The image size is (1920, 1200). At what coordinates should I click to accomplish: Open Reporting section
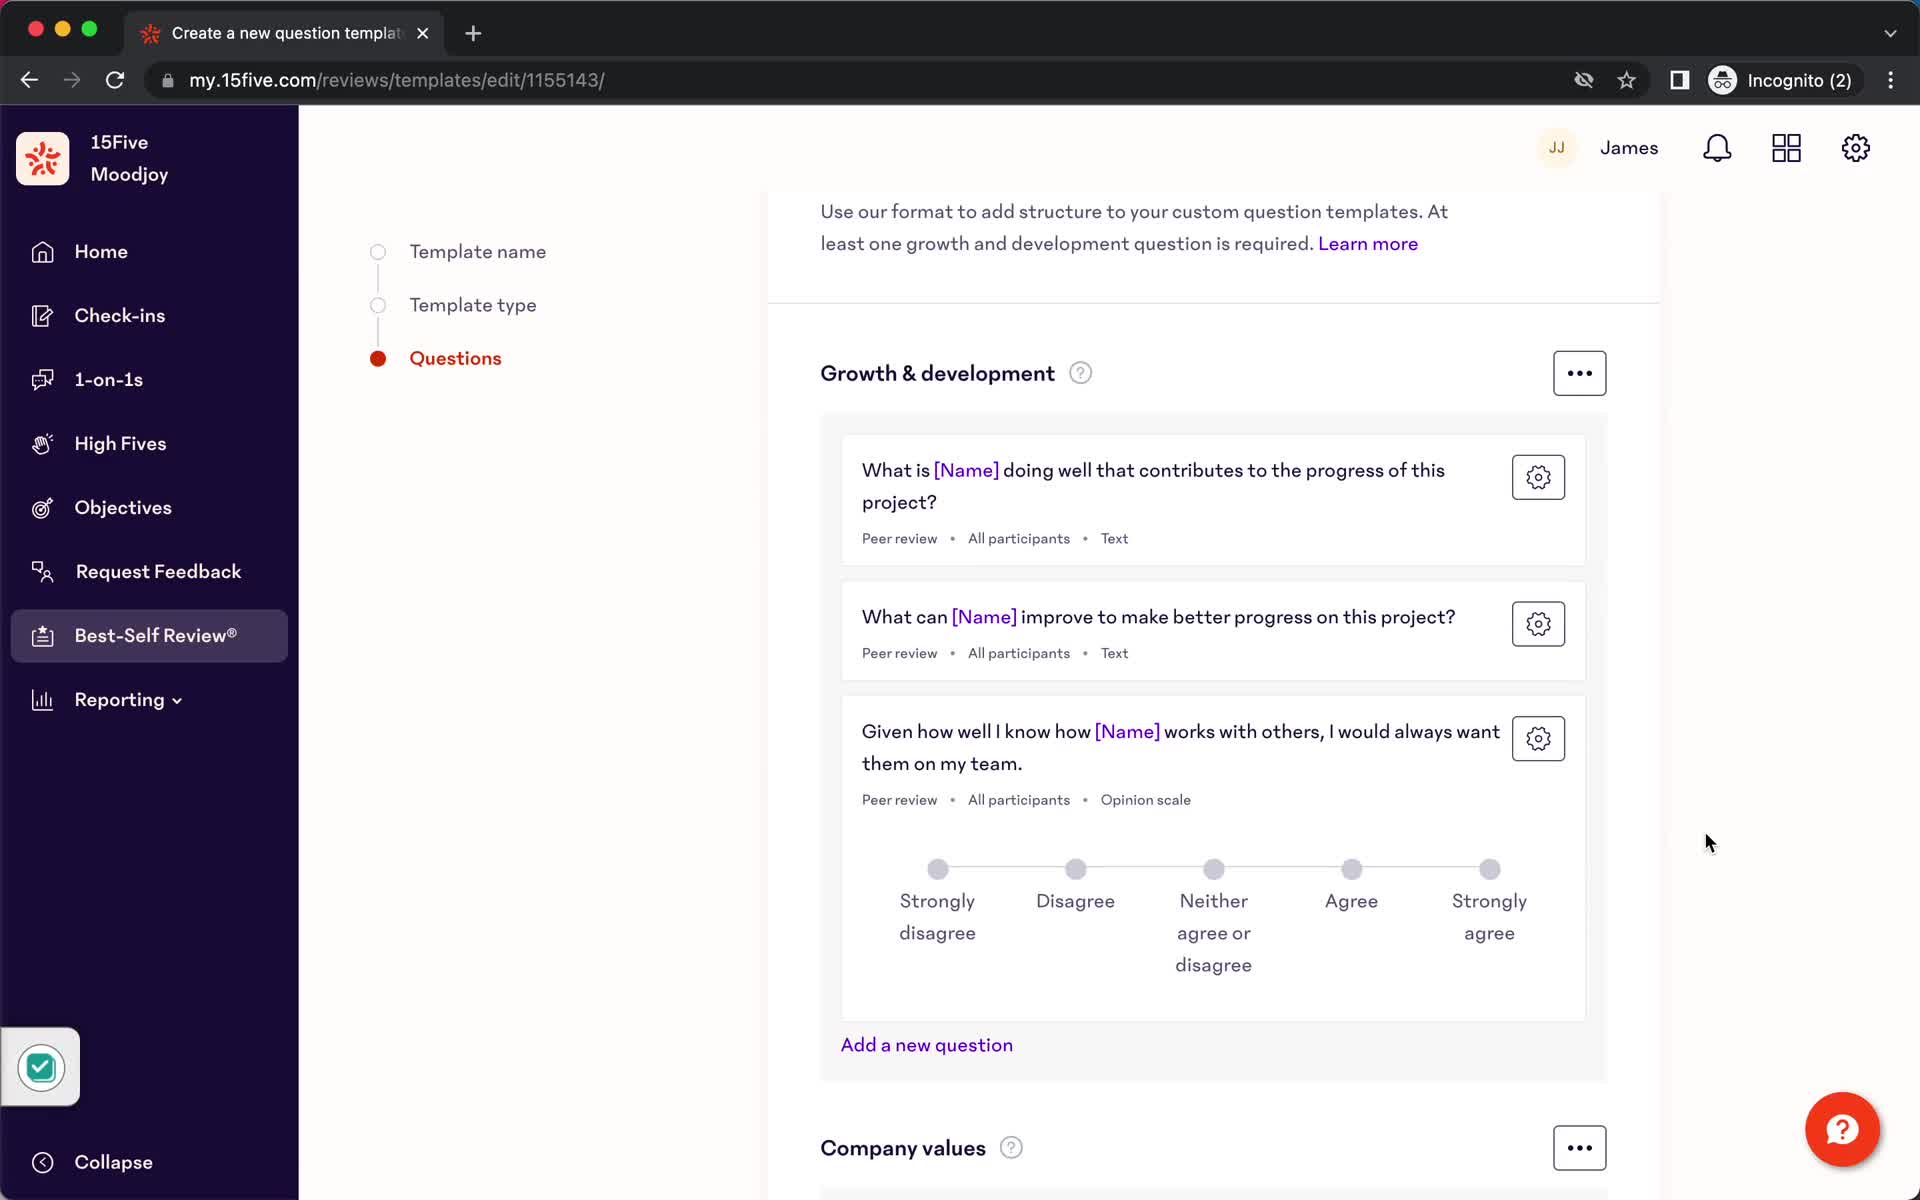tap(119, 700)
